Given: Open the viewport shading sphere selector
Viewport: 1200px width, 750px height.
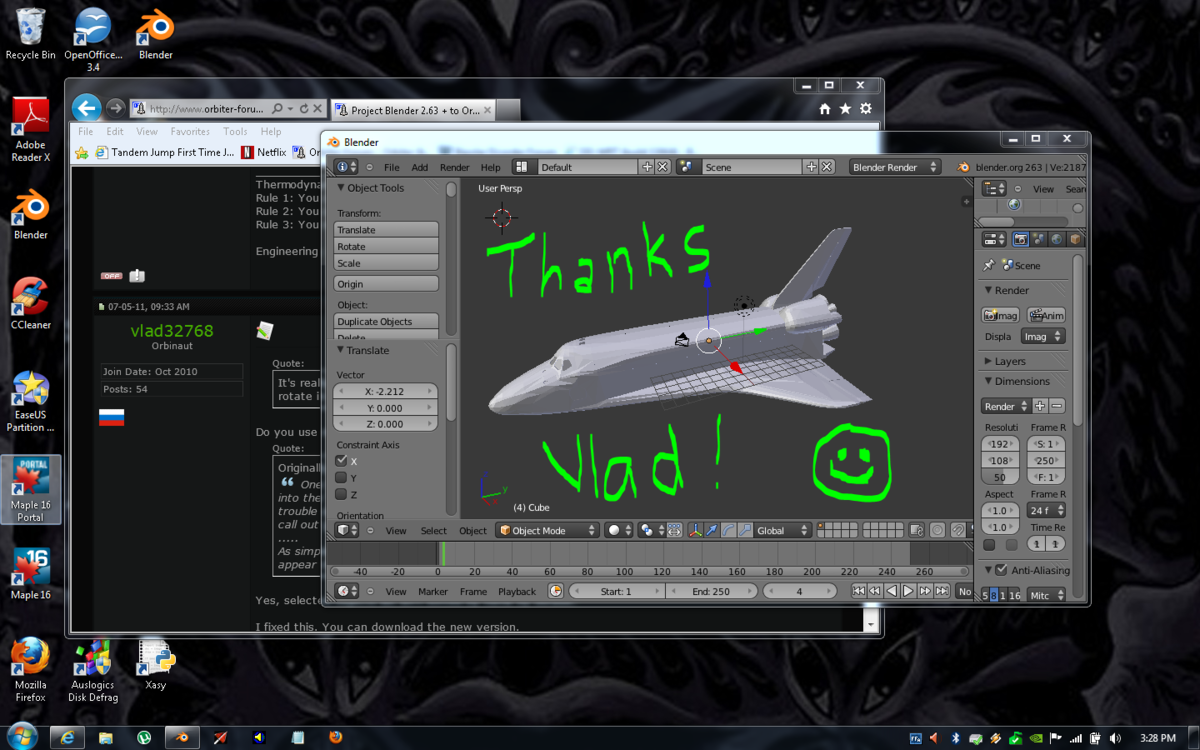Looking at the screenshot, I should click(617, 530).
